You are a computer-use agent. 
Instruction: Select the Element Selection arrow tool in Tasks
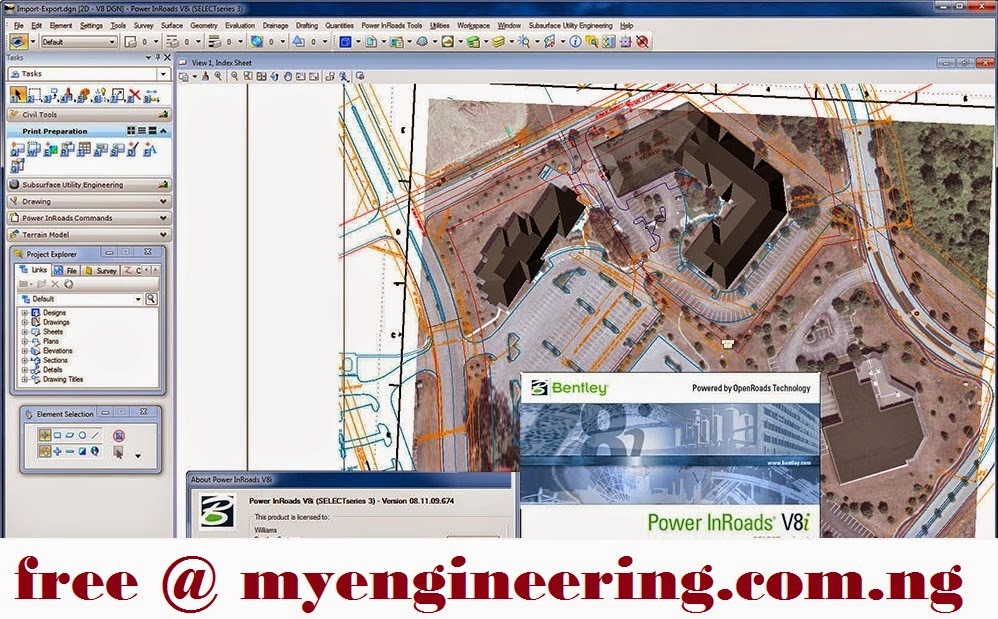coord(17,95)
